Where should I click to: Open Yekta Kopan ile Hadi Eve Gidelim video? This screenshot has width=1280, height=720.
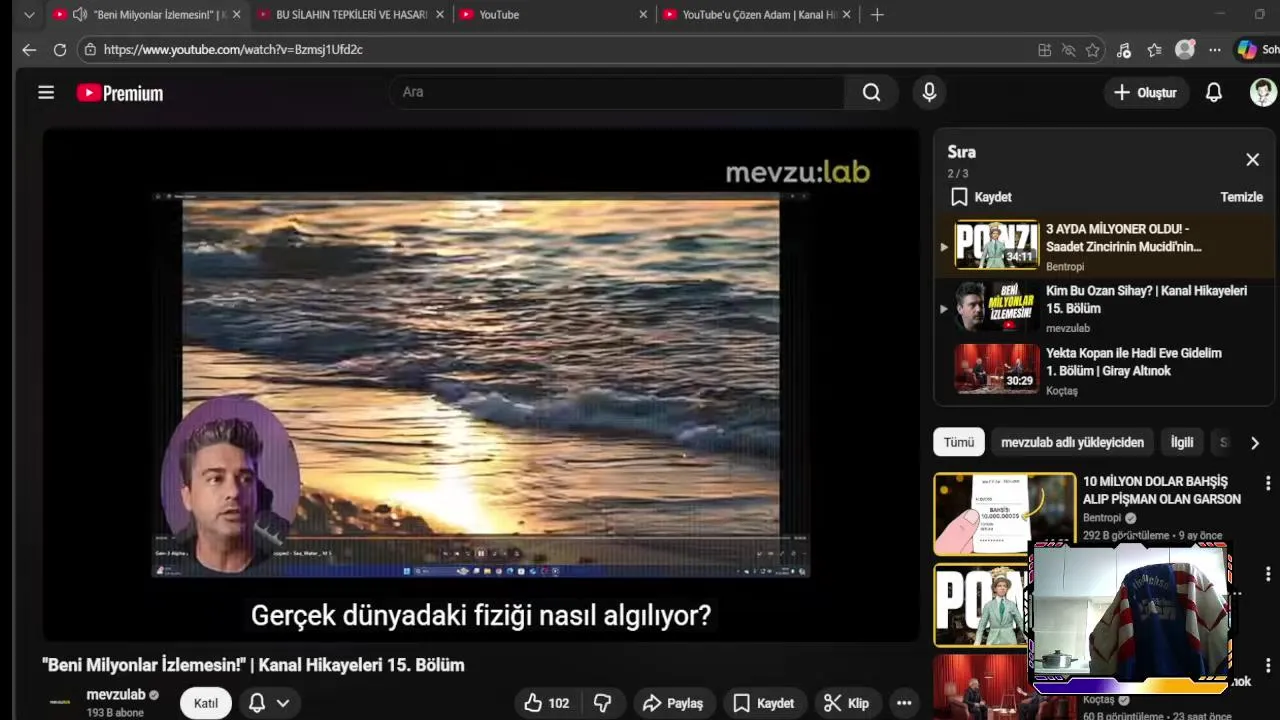click(x=1105, y=370)
